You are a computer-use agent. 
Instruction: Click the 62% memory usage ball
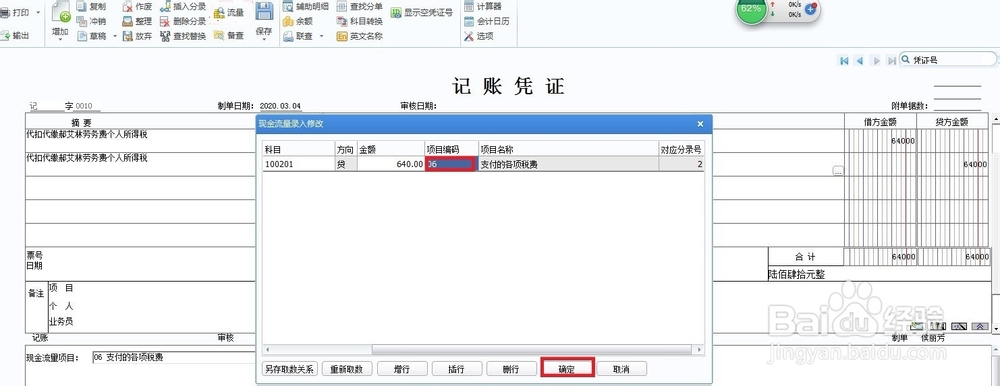click(751, 9)
